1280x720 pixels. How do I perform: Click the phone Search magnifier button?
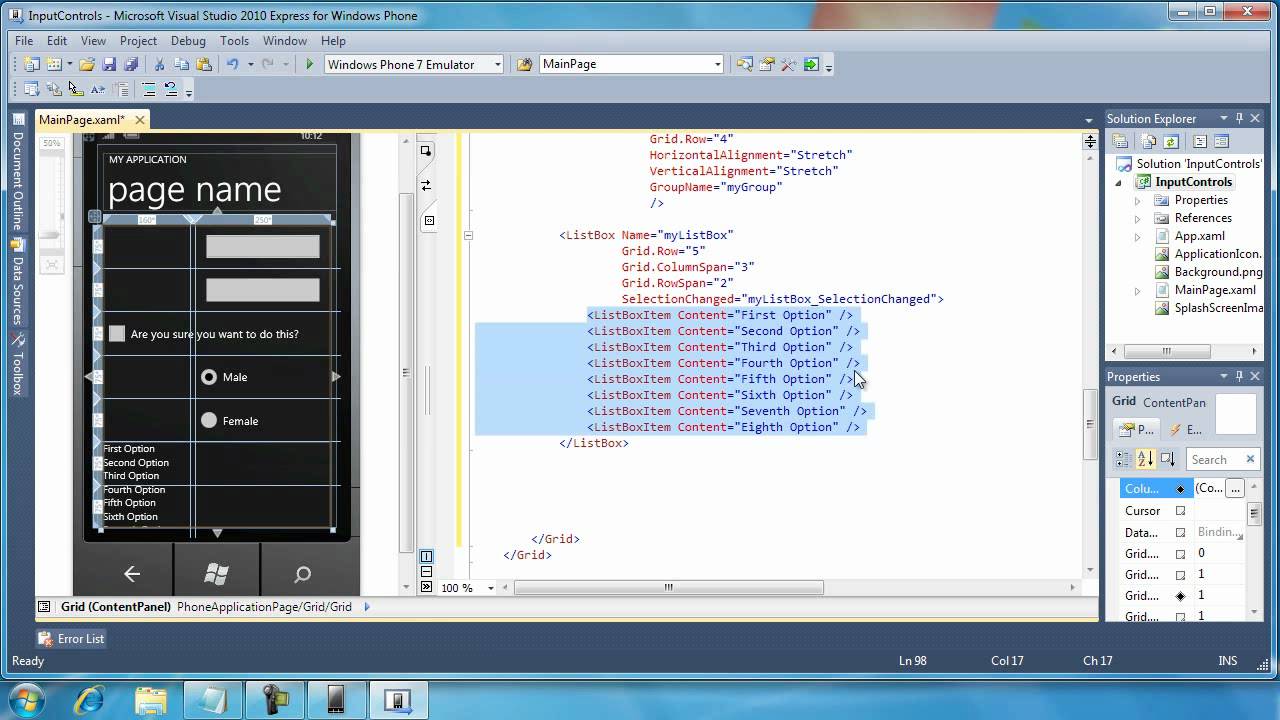[x=302, y=573]
